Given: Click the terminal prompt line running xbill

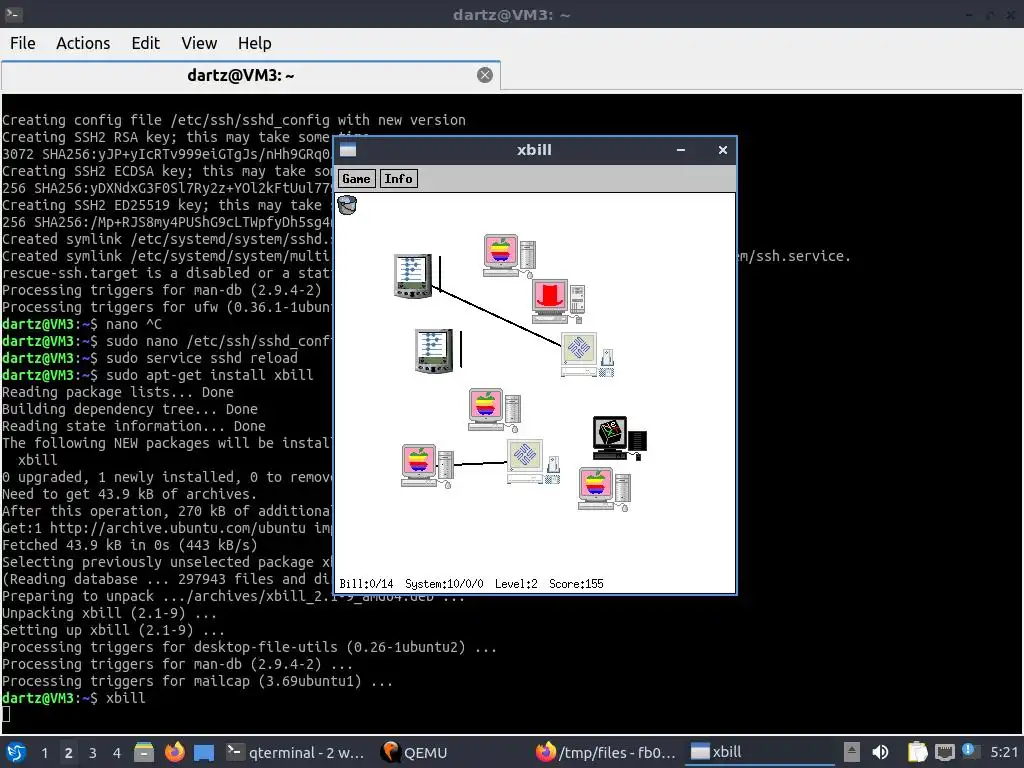Looking at the screenshot, I should pyautogui.click(x=74, y=697).
